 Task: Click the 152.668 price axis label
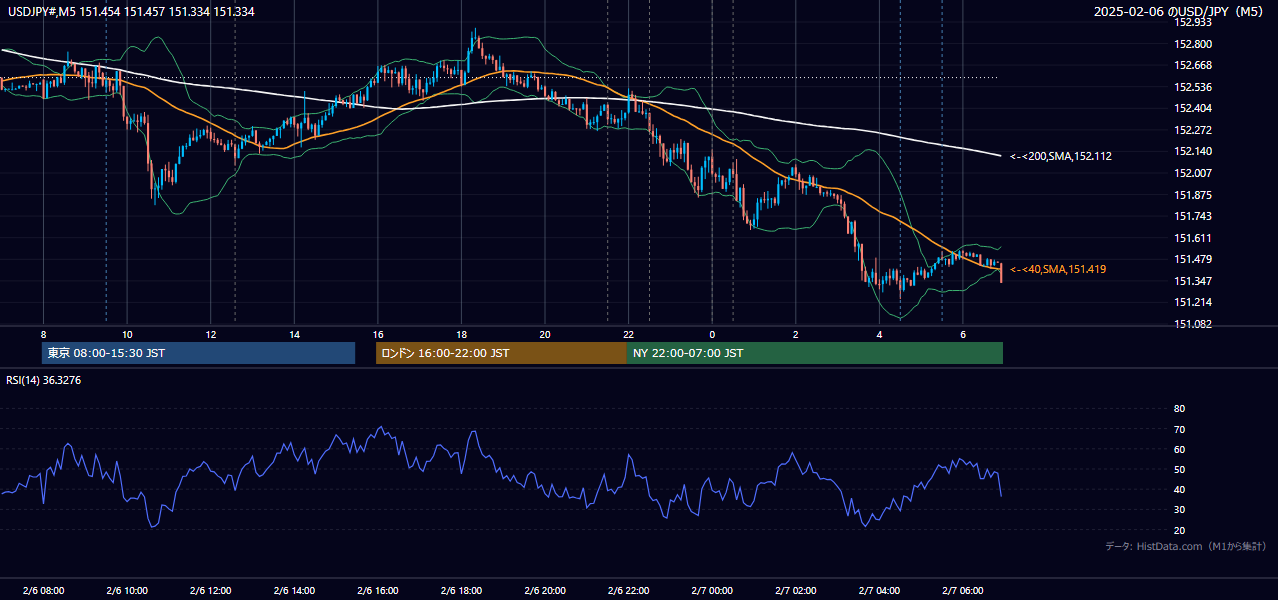coord(1193,66)
